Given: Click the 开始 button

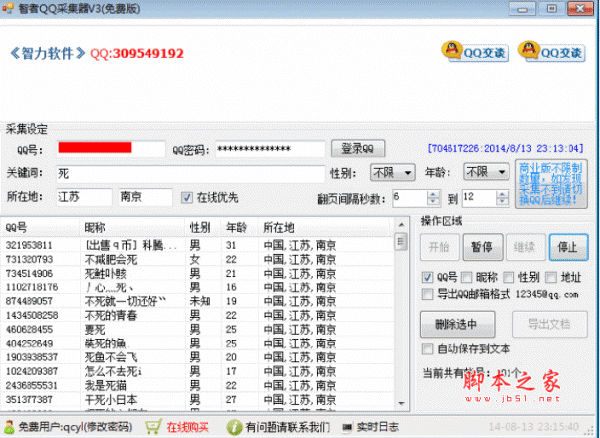Looking at the screenshot, I should pos(440,247).
